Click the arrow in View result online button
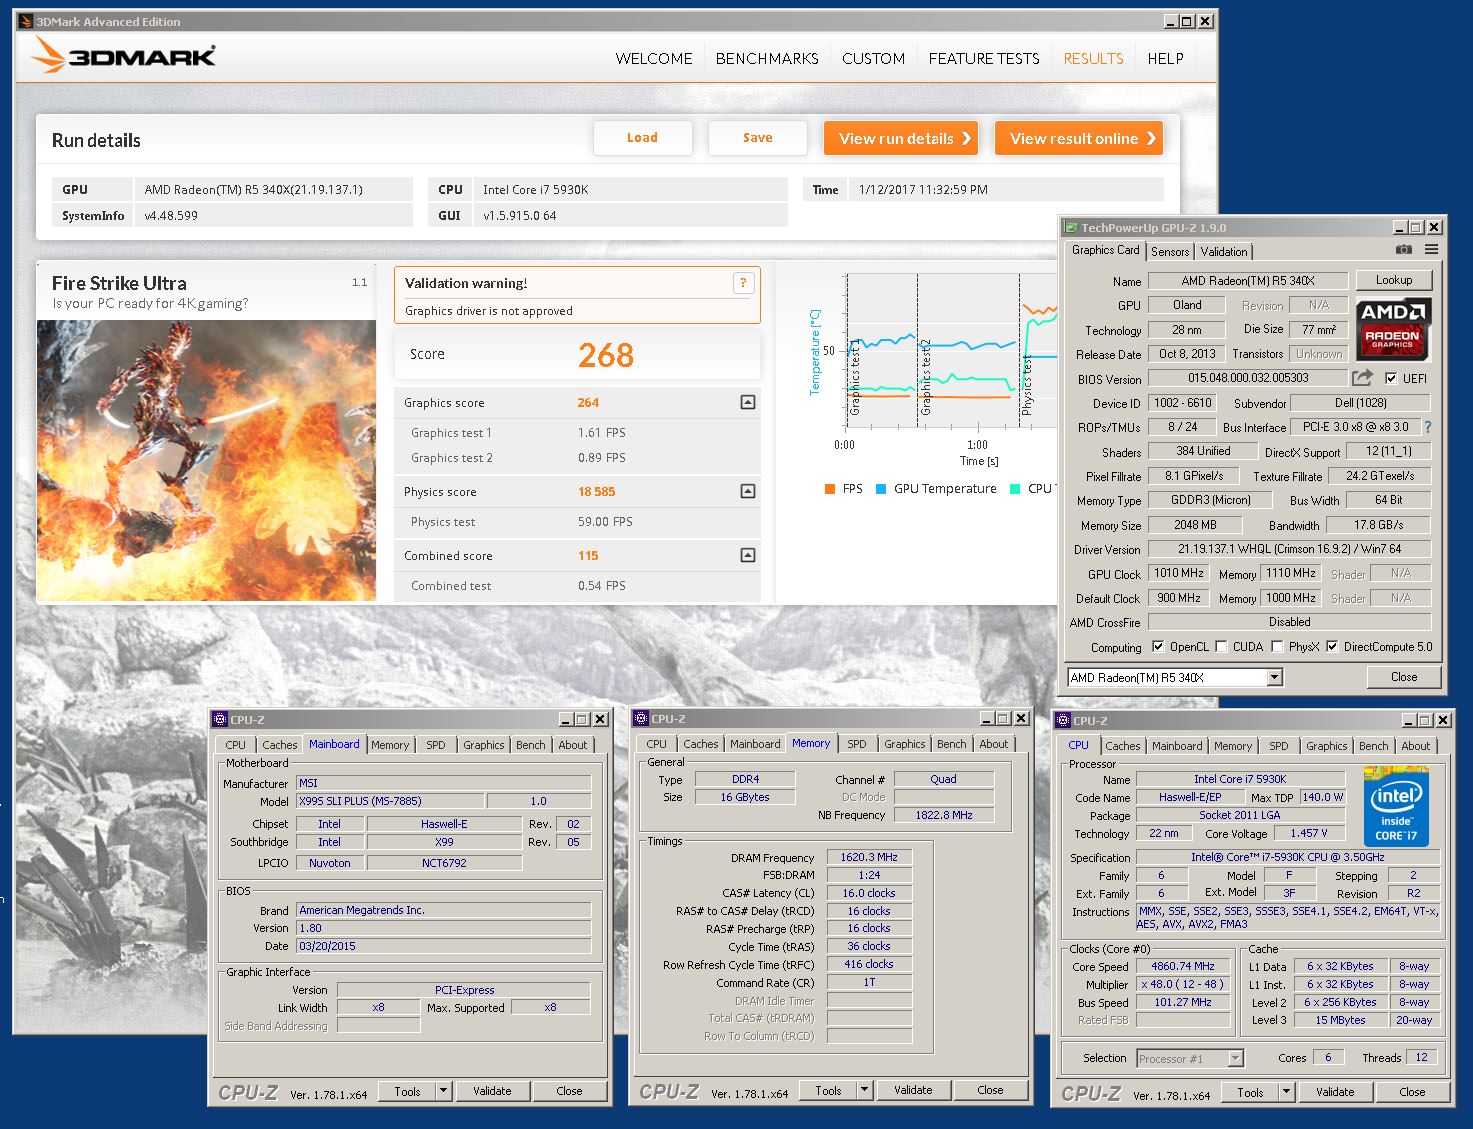 (x=1151, y=138)
